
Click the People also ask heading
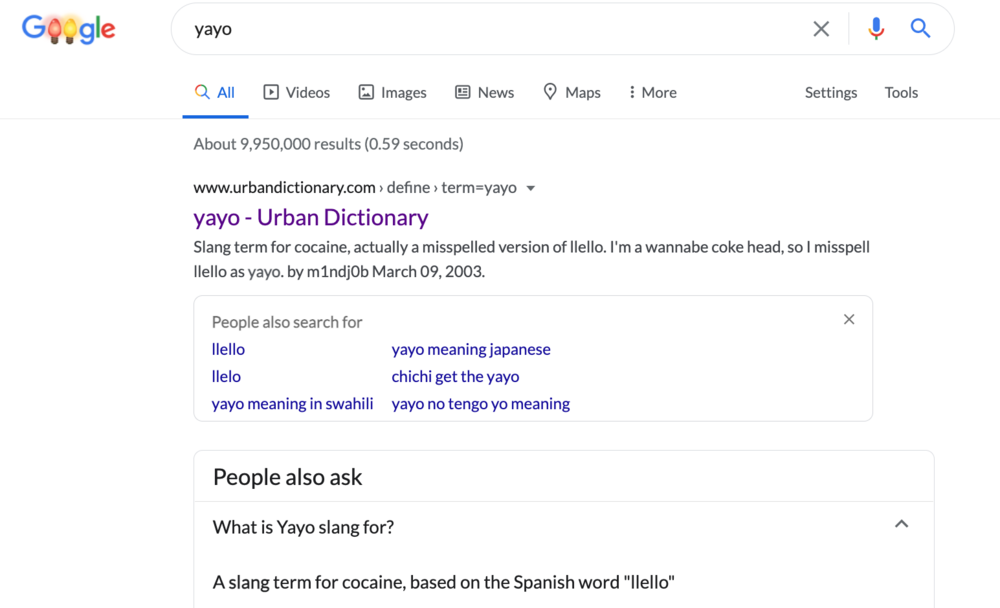[288, 477]
